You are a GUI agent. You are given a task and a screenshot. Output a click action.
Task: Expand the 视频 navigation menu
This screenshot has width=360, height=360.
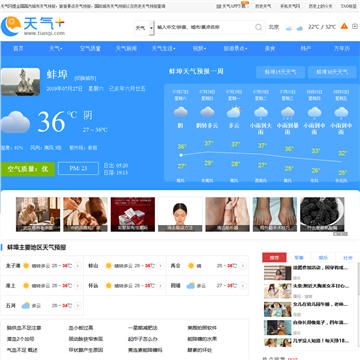pyautogui.click(x=199, y=49)
